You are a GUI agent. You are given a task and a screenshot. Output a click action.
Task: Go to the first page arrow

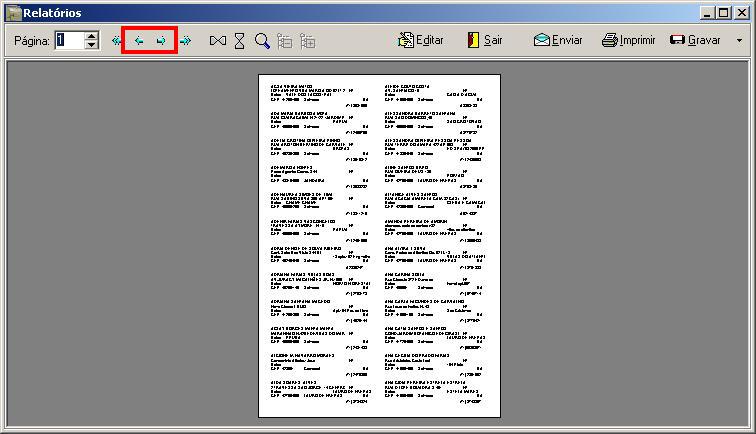116,41
